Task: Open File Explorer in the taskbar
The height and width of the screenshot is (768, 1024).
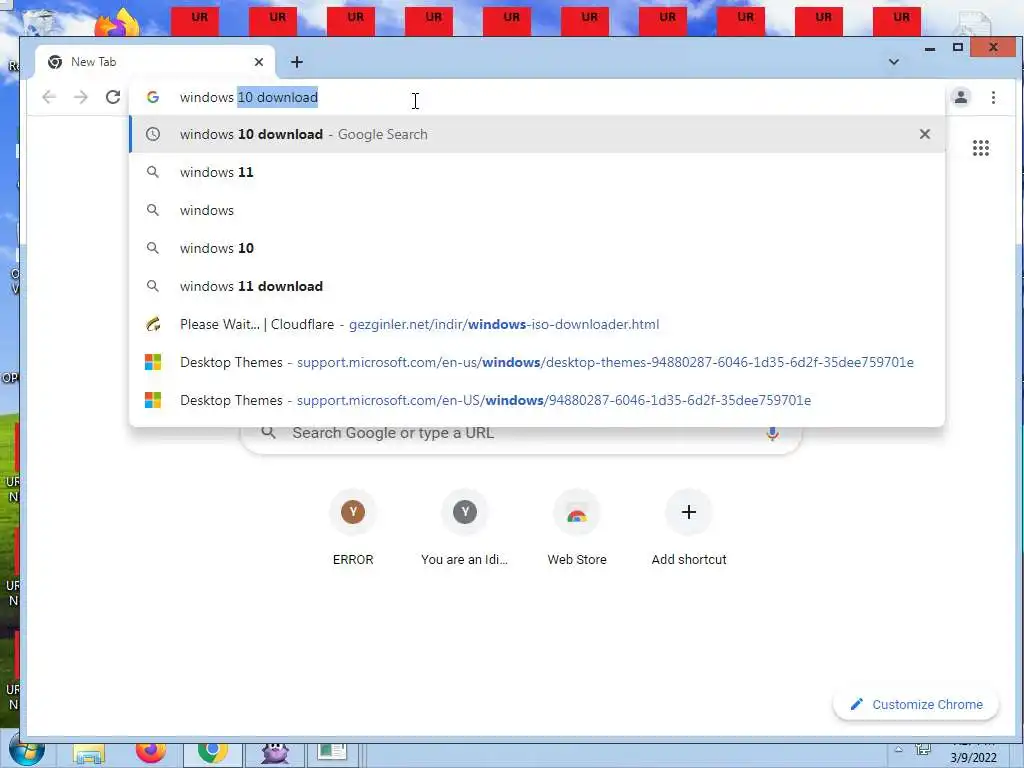Action: 89,754
